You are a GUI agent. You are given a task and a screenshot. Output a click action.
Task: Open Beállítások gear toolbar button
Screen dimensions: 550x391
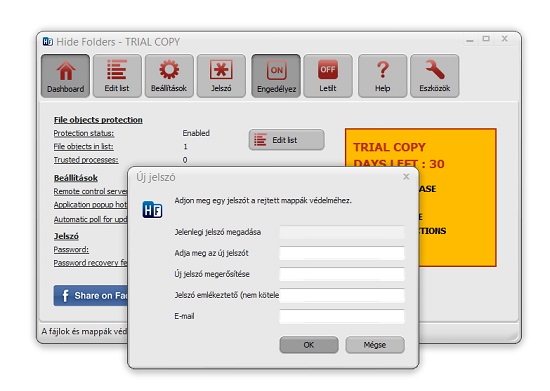(169, 76)
